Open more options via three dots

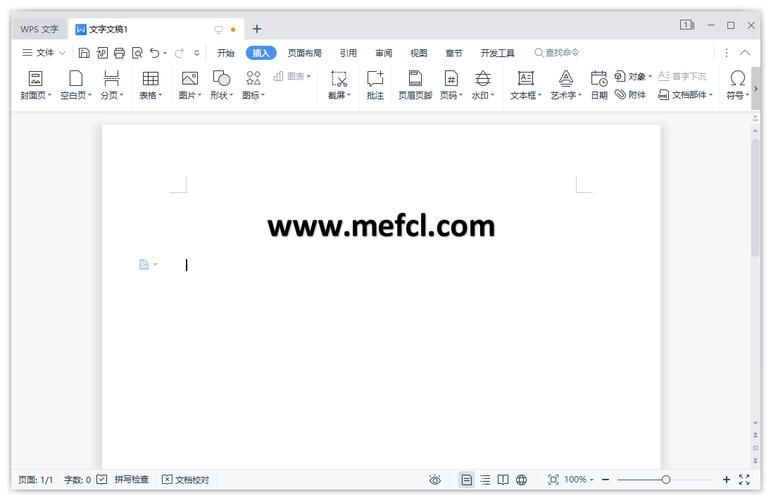click(x=726, y=53)
